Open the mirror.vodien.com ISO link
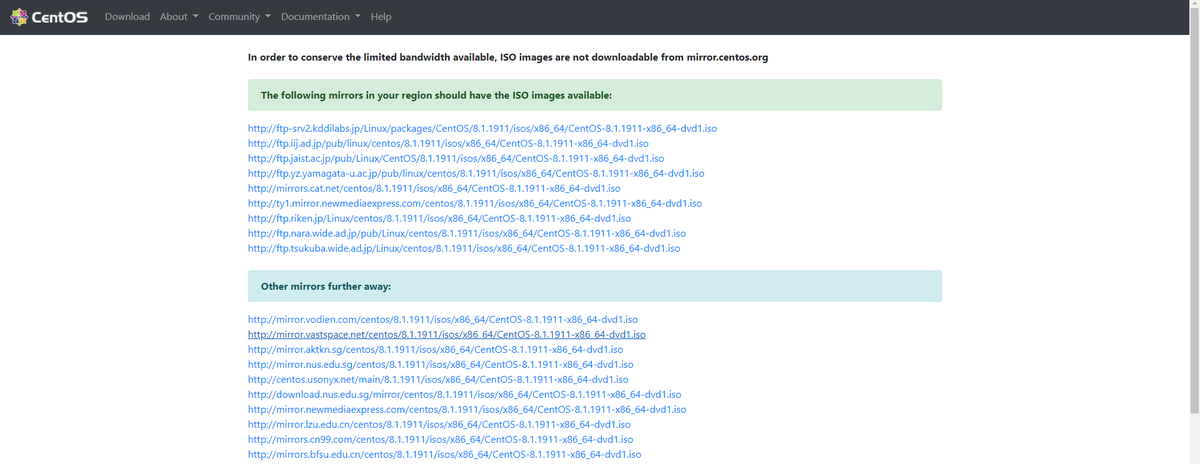The width and height of the screenshot is (1200, 464). 442,320
